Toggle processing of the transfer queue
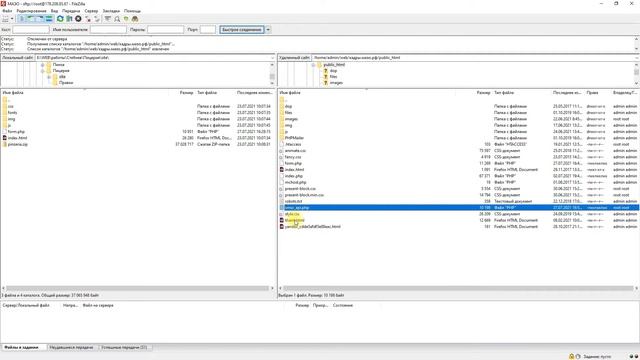640x360 pixels. (x=69, y=19)
